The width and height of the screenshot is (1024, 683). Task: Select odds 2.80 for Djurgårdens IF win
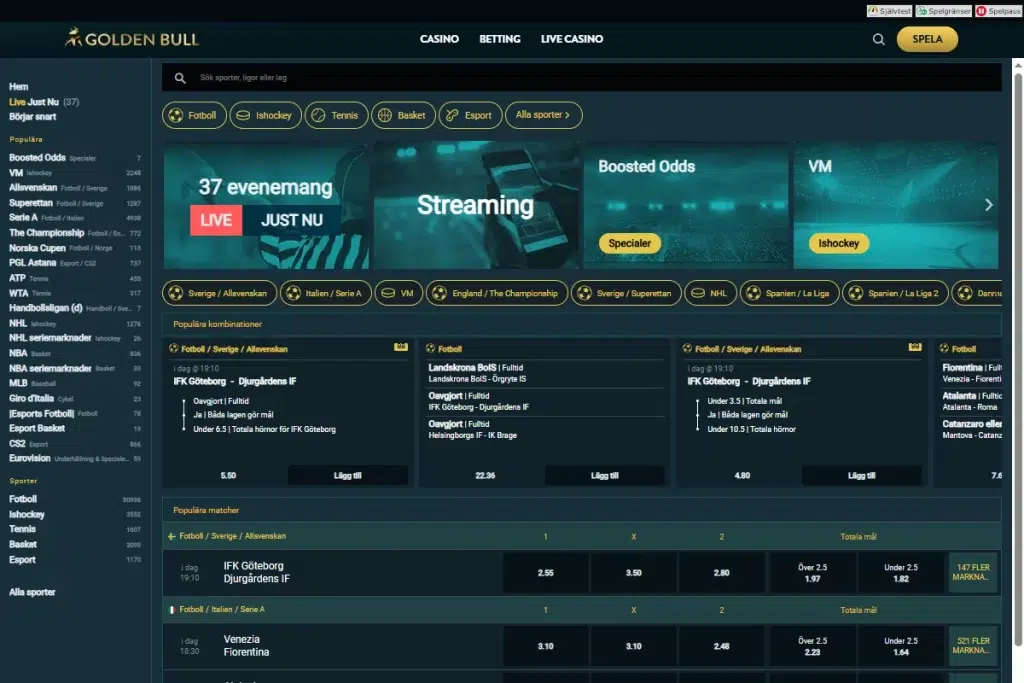coord(722,573)
